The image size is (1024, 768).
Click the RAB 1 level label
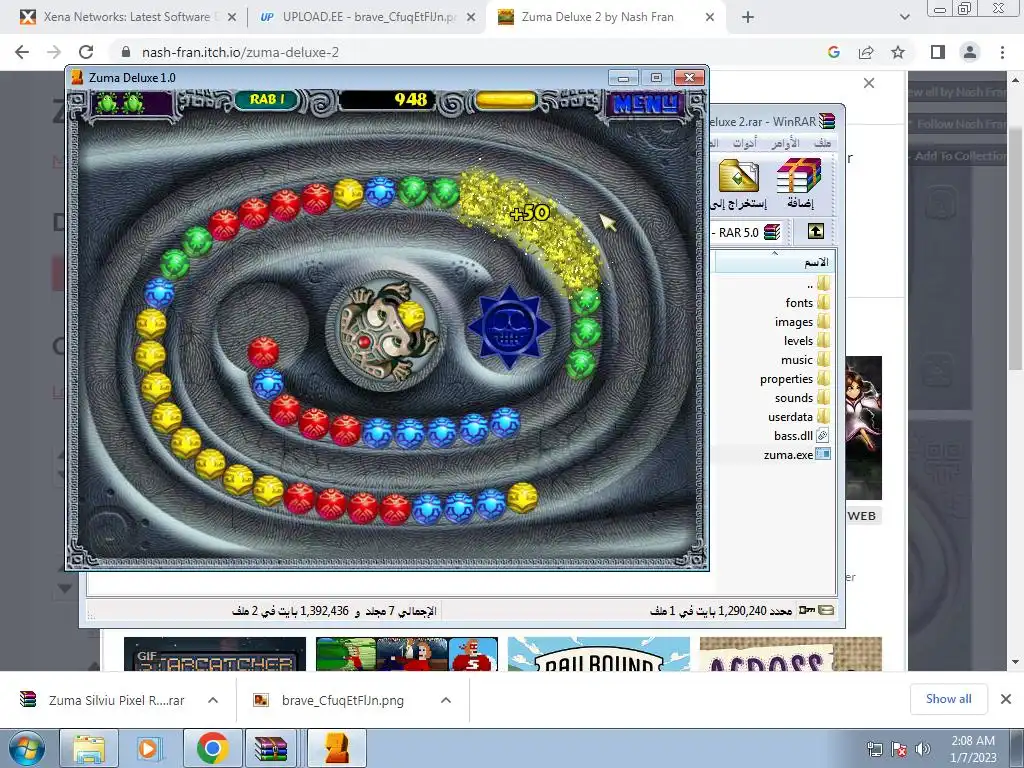[266, 99]
